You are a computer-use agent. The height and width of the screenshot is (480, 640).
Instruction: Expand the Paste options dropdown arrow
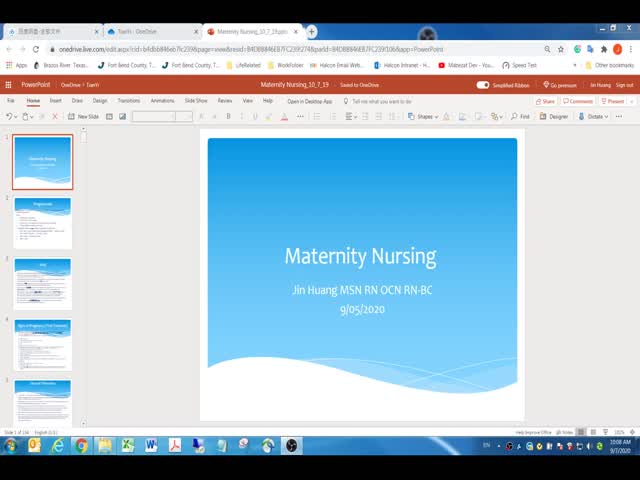[x=32, y=117]
